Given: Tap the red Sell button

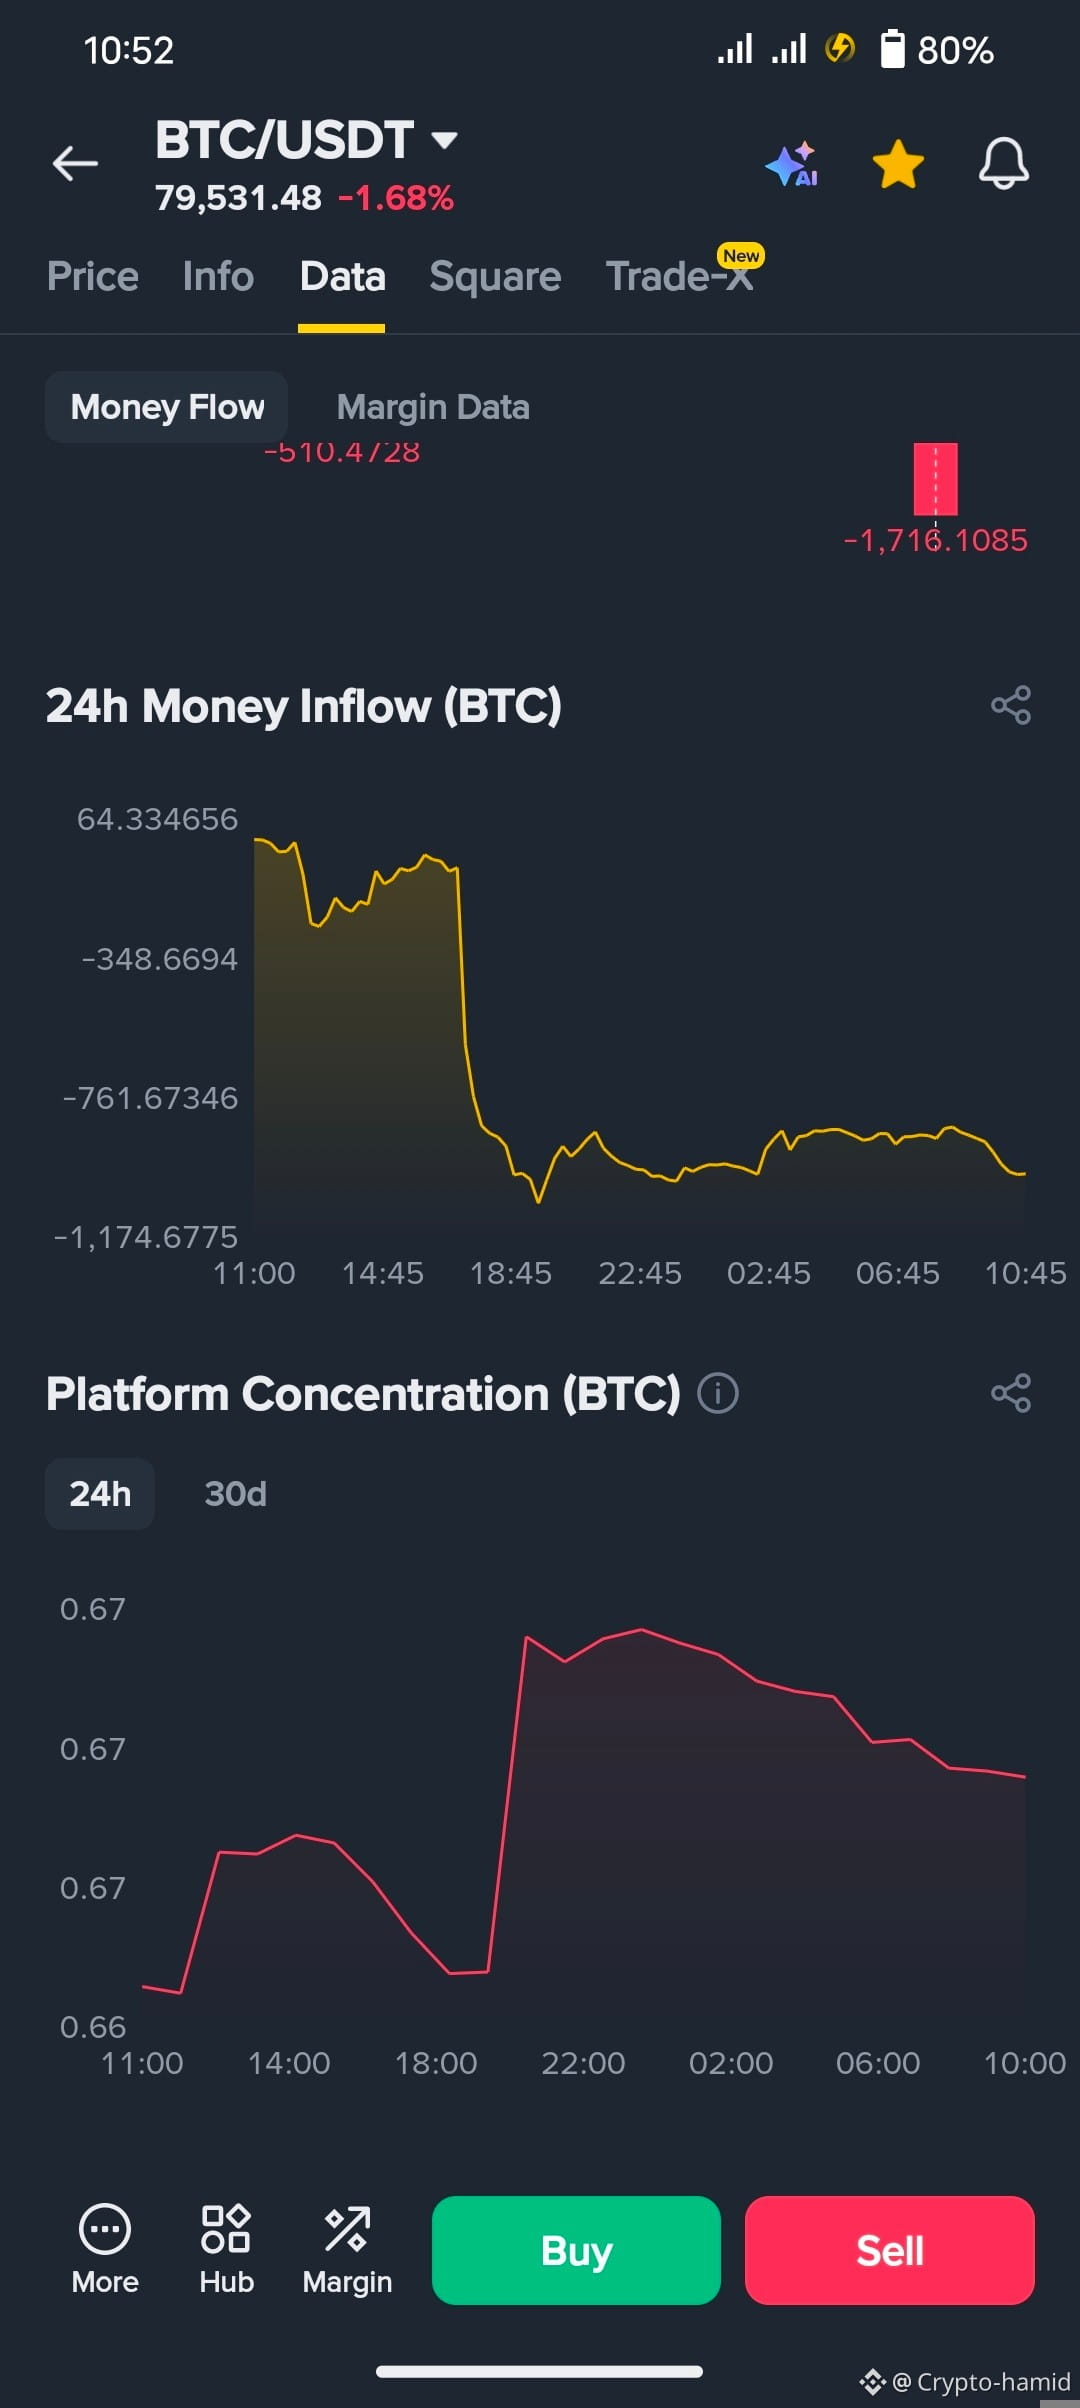Looking at the screenshot, I should point(890,2250).
